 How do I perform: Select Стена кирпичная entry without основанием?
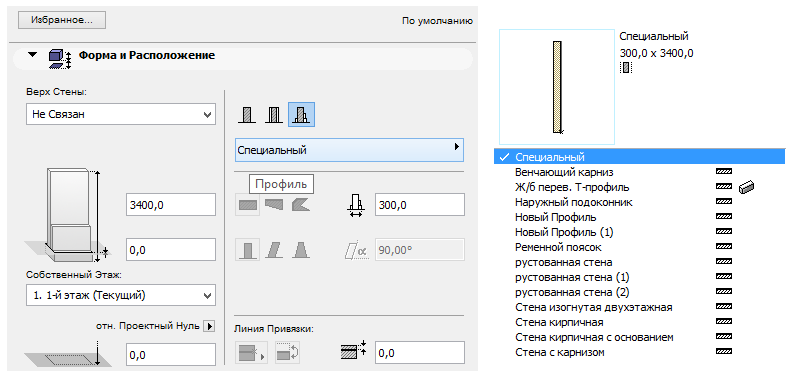pyautogui.click(x=639, y=322)
